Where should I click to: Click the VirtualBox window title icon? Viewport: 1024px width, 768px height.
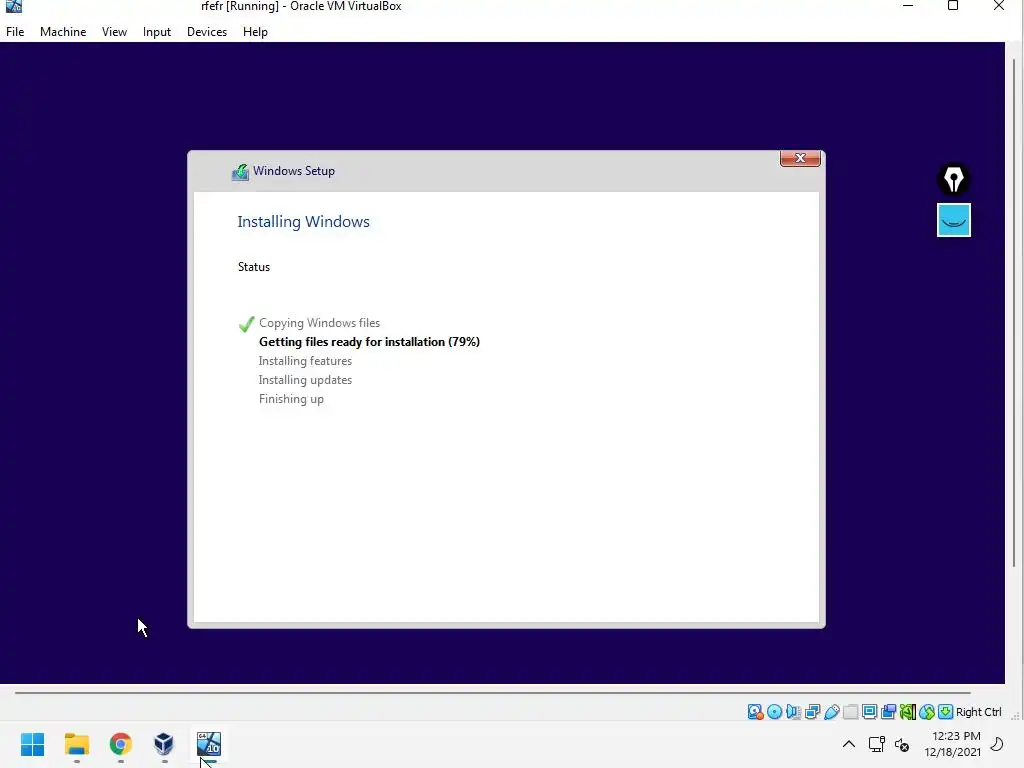(x=14, y=7)
